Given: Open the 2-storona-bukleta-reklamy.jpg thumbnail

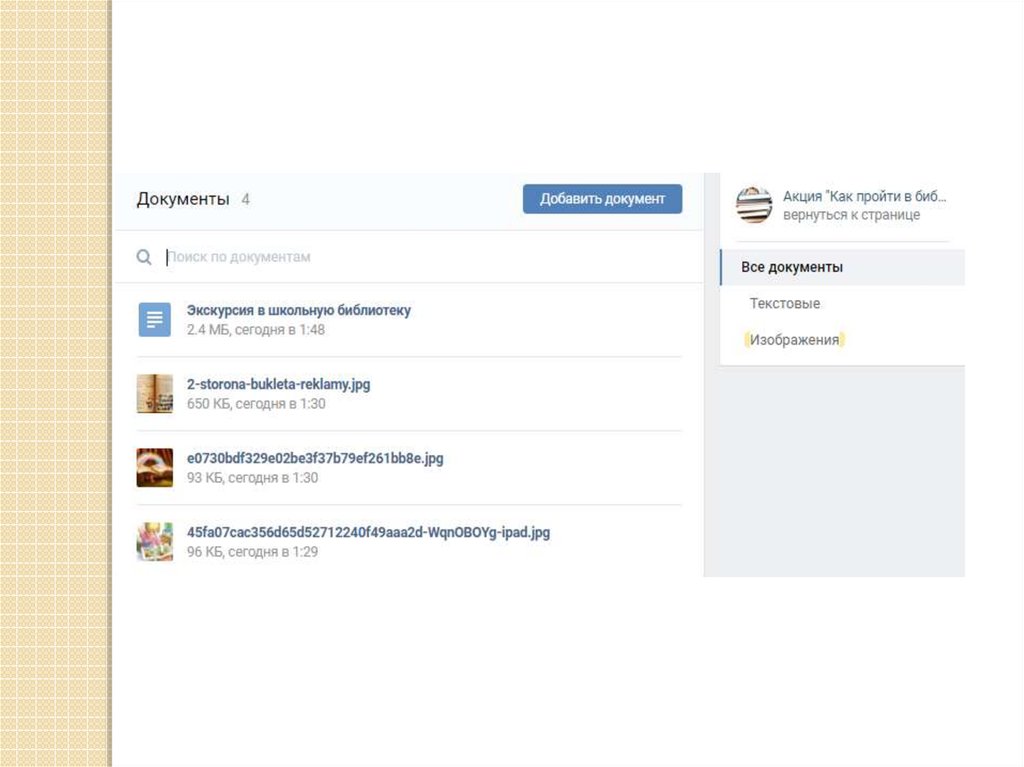Looking at the screenshot, I should click(x=155, y=393).
